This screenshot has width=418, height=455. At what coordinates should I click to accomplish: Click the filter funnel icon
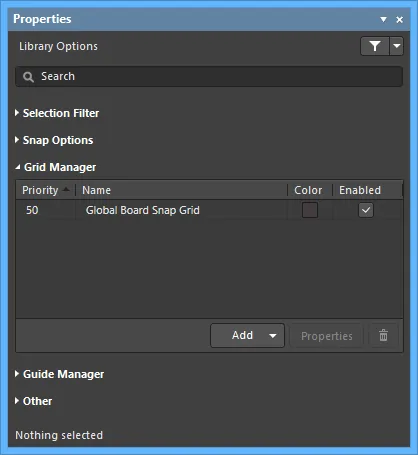point(375,46)
